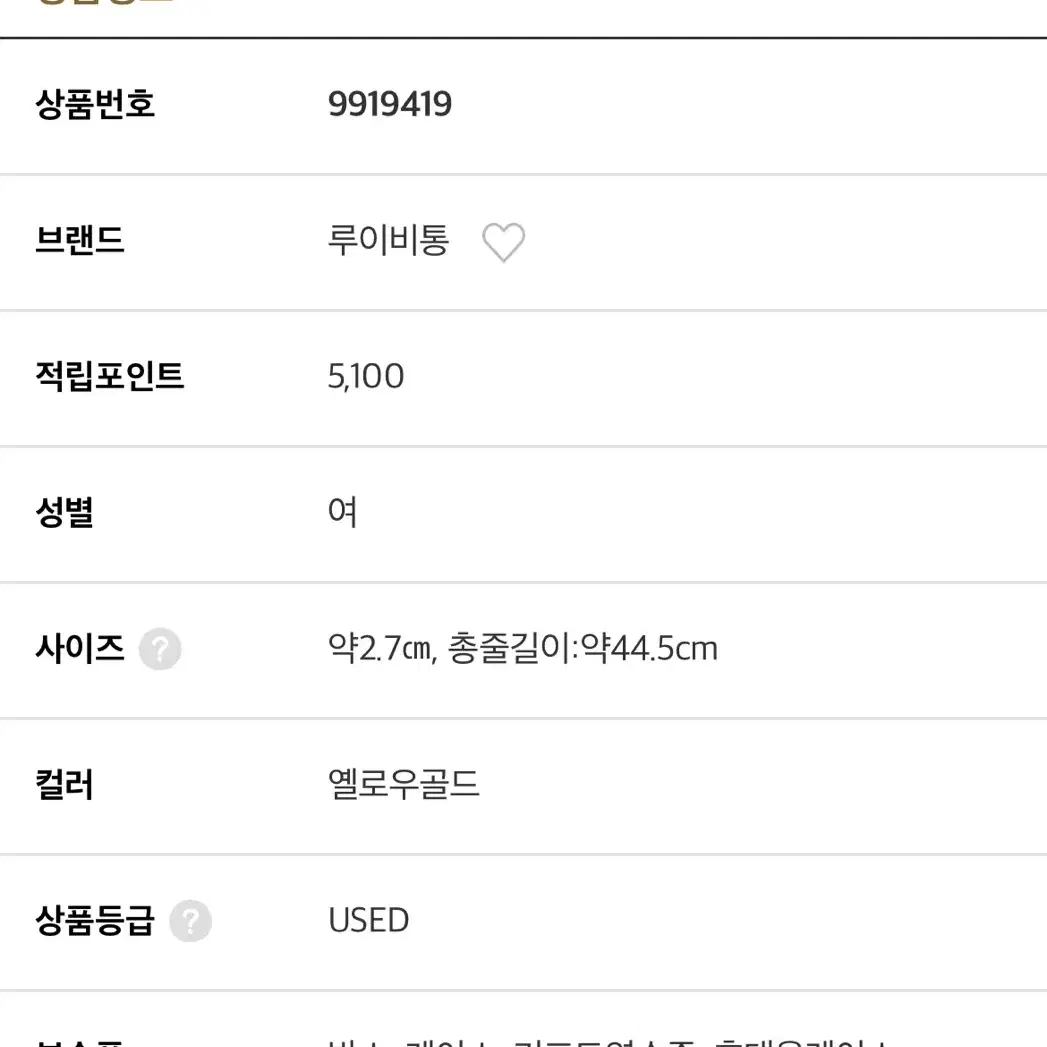Viewport: 1047px width, 1047px height.
Task: Click the 브랜드 row label
Action: (79, 240)
